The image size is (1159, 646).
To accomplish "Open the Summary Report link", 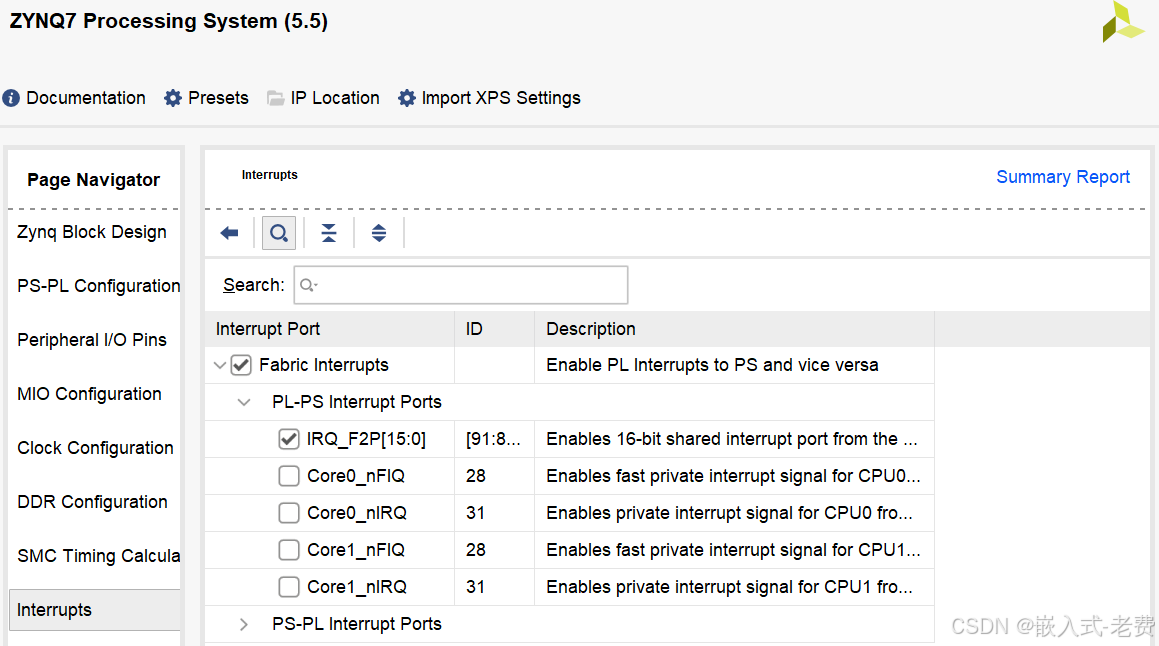I will [1063, 177].
